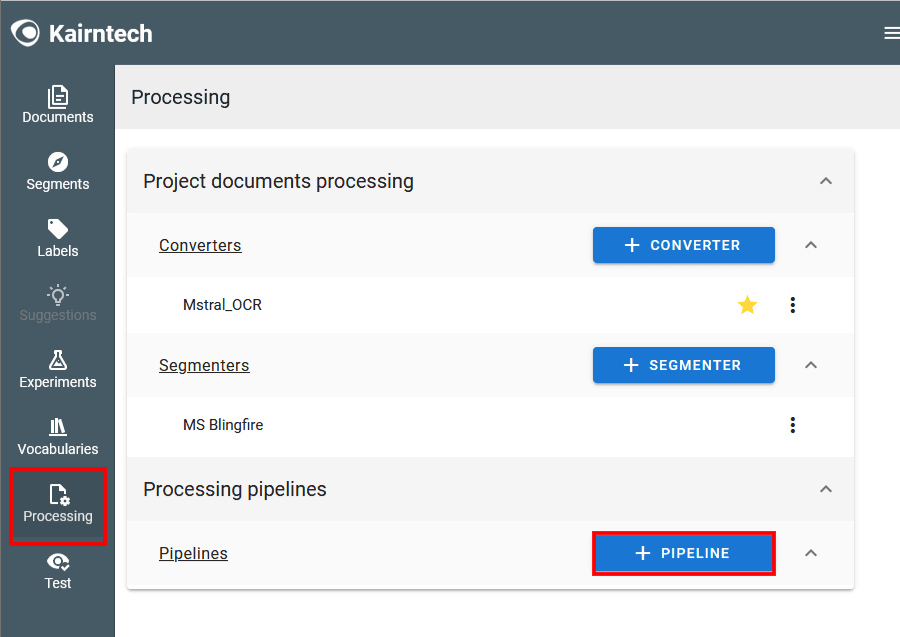Viewport: 900px width, 637px height.
Task: Select the Processing sidebar item
Action: (x=58, y=504)
